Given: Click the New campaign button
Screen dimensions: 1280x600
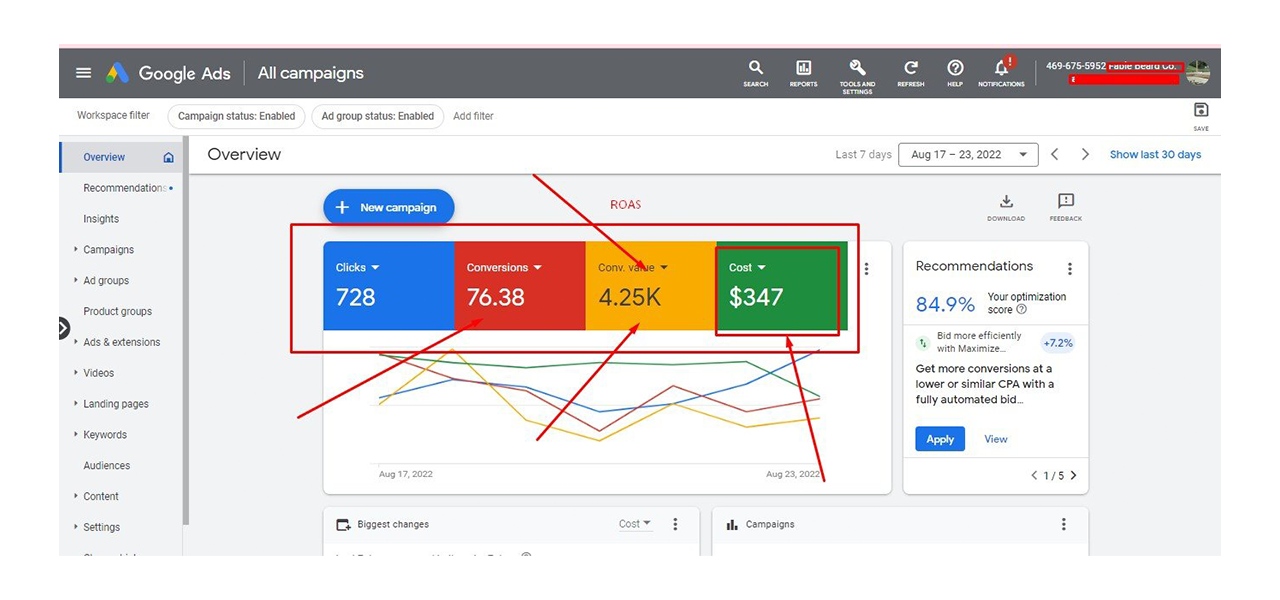Looking at the screenshot, I should (x=388, y=207).
